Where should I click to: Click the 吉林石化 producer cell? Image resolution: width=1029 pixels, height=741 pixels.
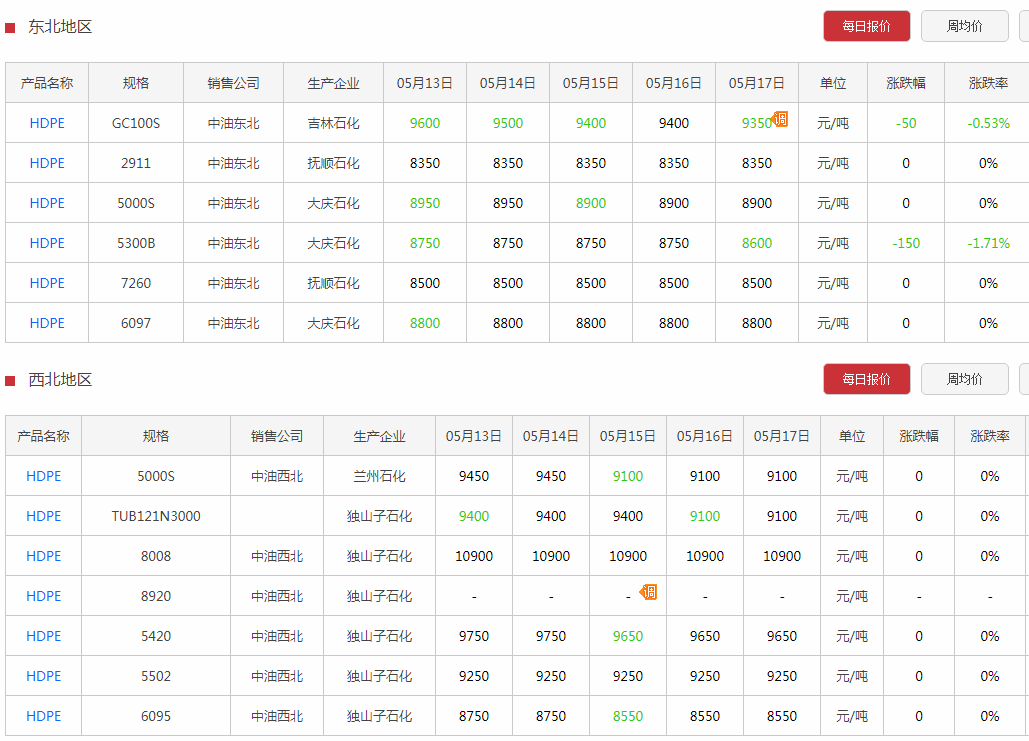(333, 123)
